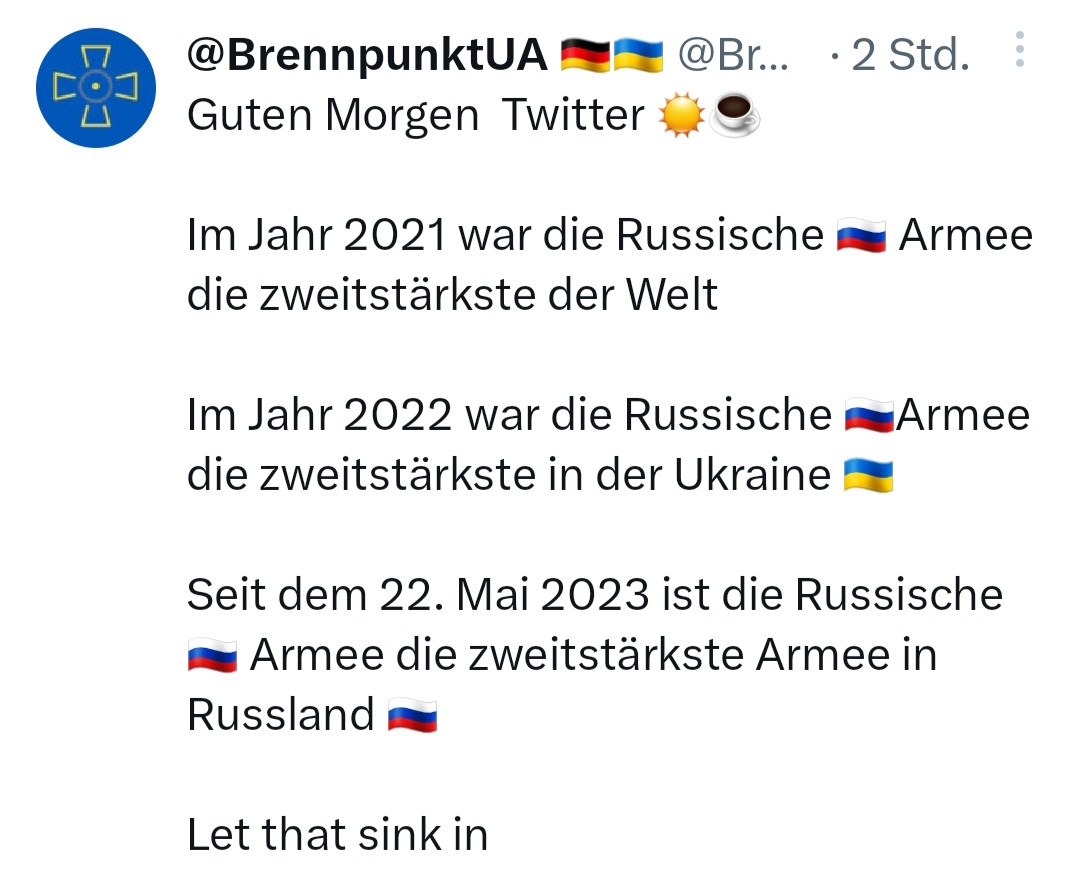The width and height of the screenshot is (1080, 874).
Task: Click the 'Let that sink in' text
Action: pos(337,835)
